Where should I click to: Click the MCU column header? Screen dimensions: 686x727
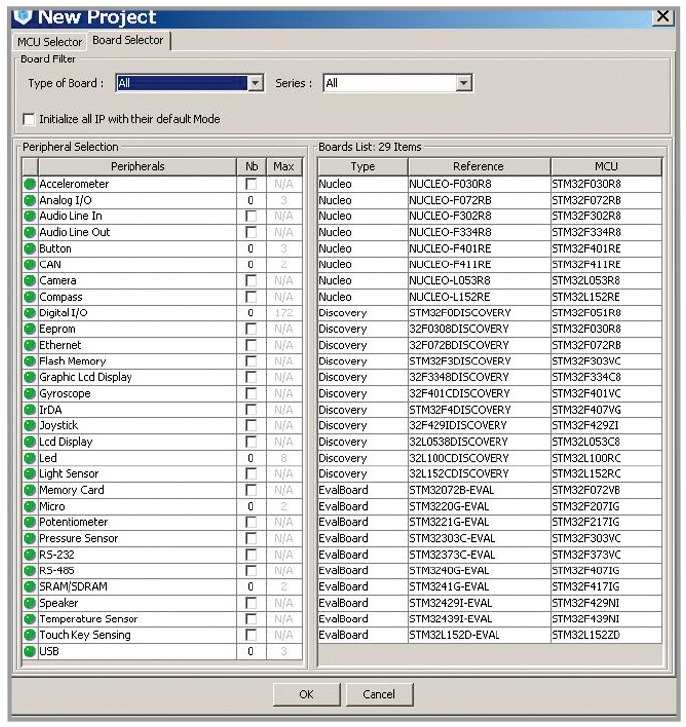point(606,166)
